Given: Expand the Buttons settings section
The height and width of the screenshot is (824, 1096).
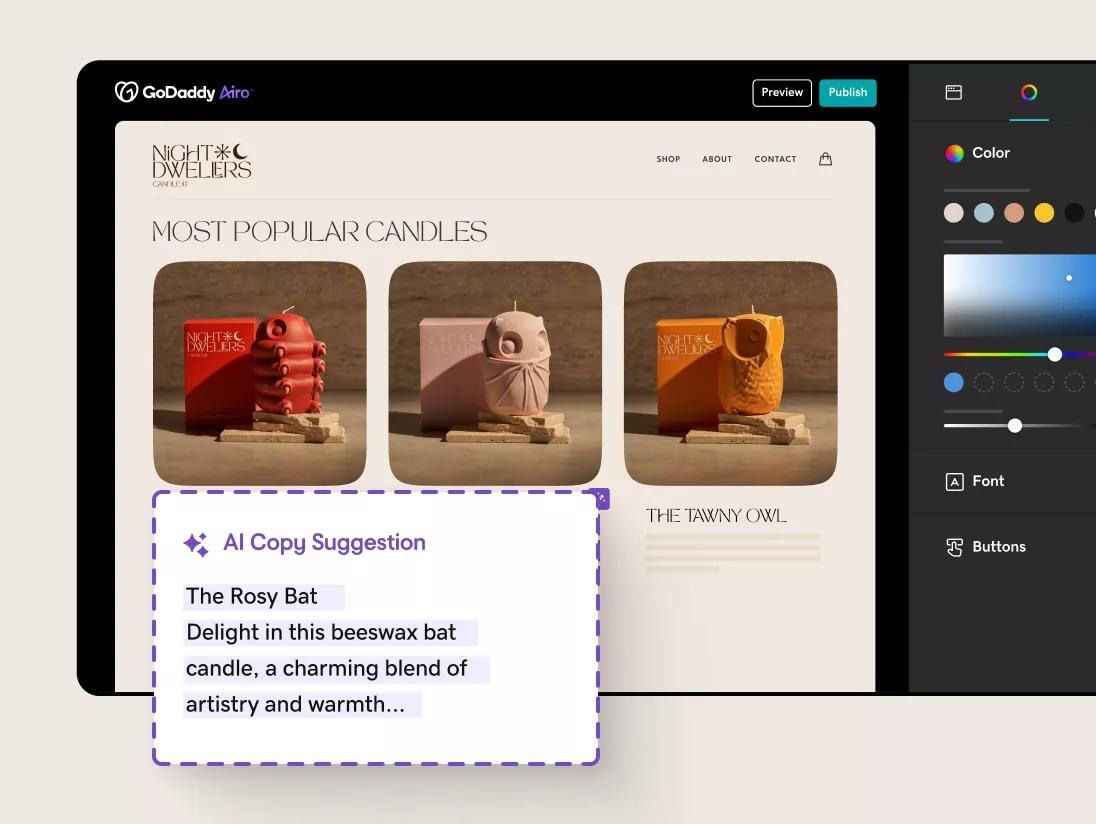Looking at the screenshot, I should (998, 547).
